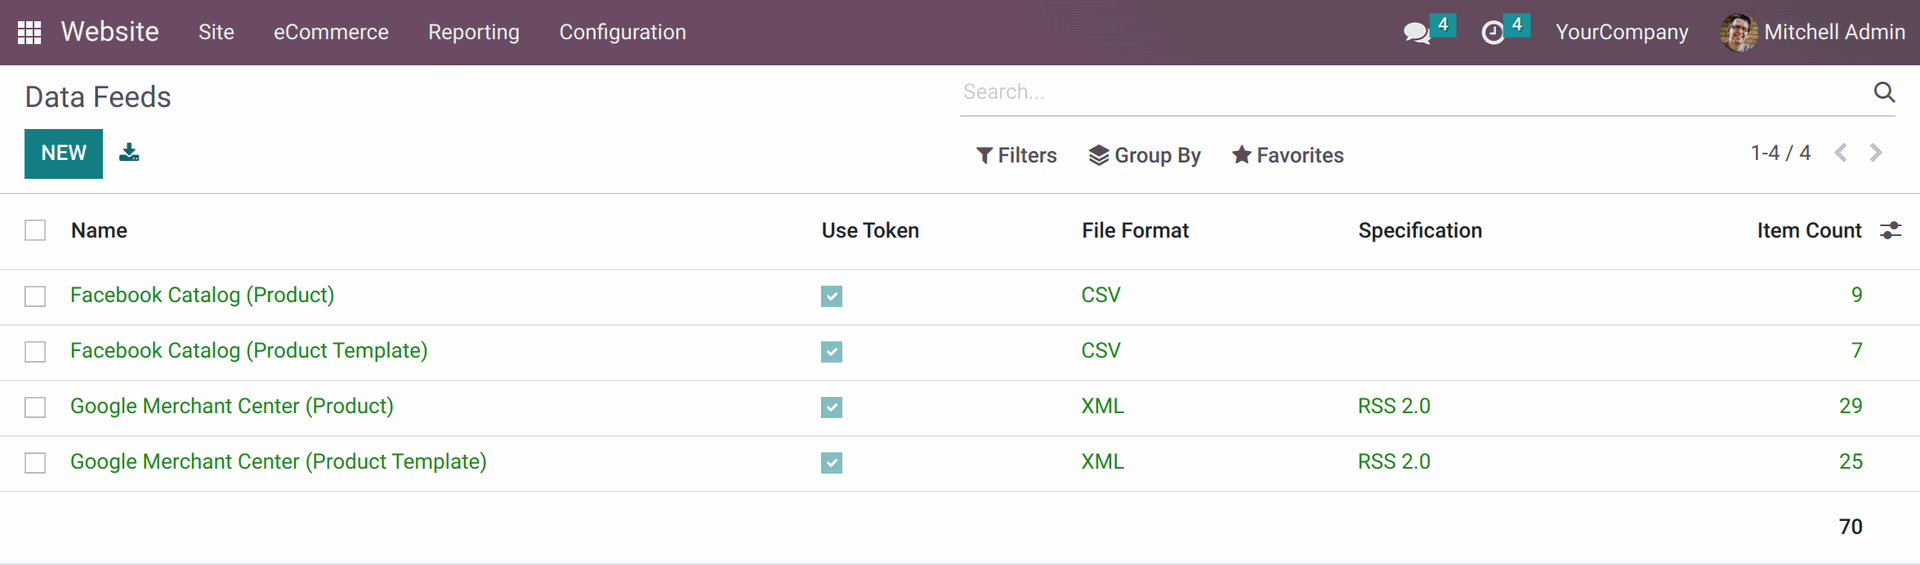This screenshot has height=565, width=1920.
Task: Open the Filters dropdown
Action: 1016,155
